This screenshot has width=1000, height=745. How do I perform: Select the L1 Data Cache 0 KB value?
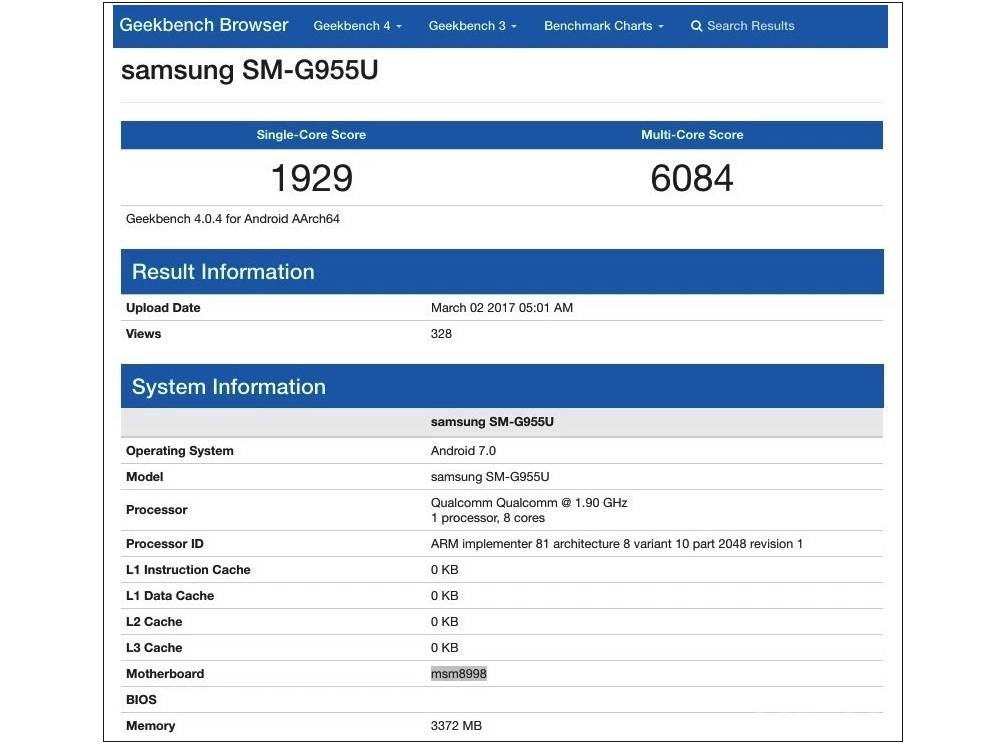pos(445,596)
